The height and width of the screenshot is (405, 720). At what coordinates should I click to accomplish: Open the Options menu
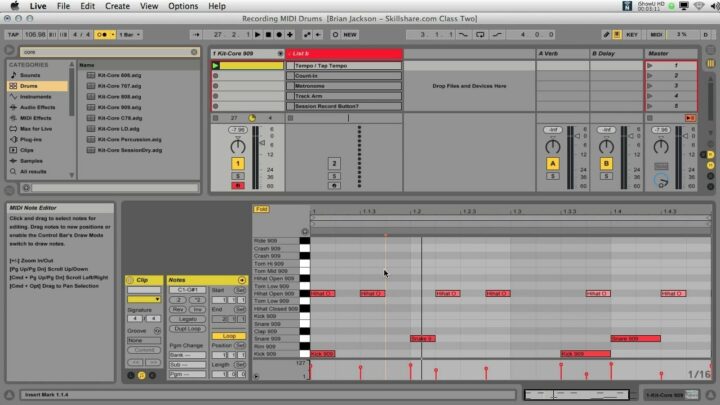183,6
